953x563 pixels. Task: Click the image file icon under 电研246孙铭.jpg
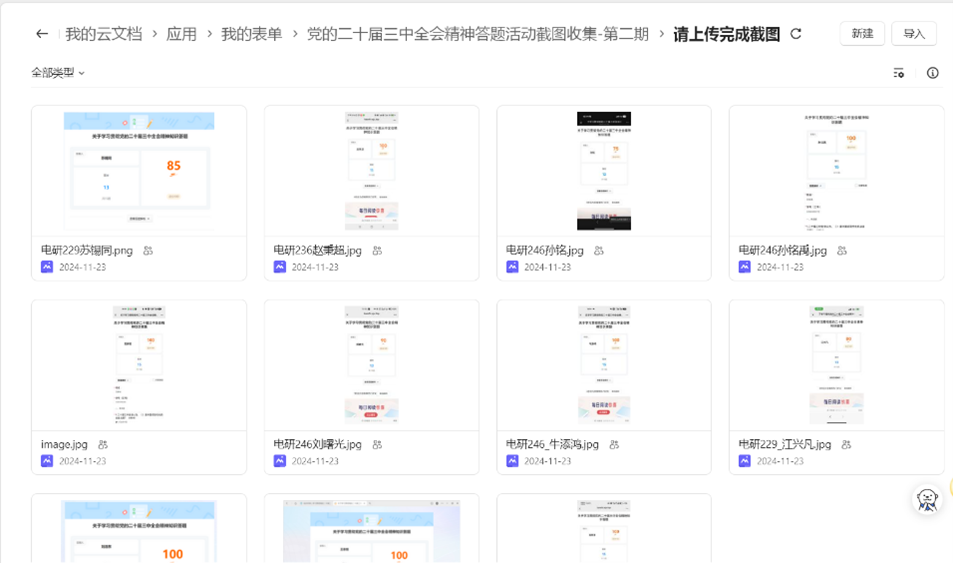(x=512, y=267)
